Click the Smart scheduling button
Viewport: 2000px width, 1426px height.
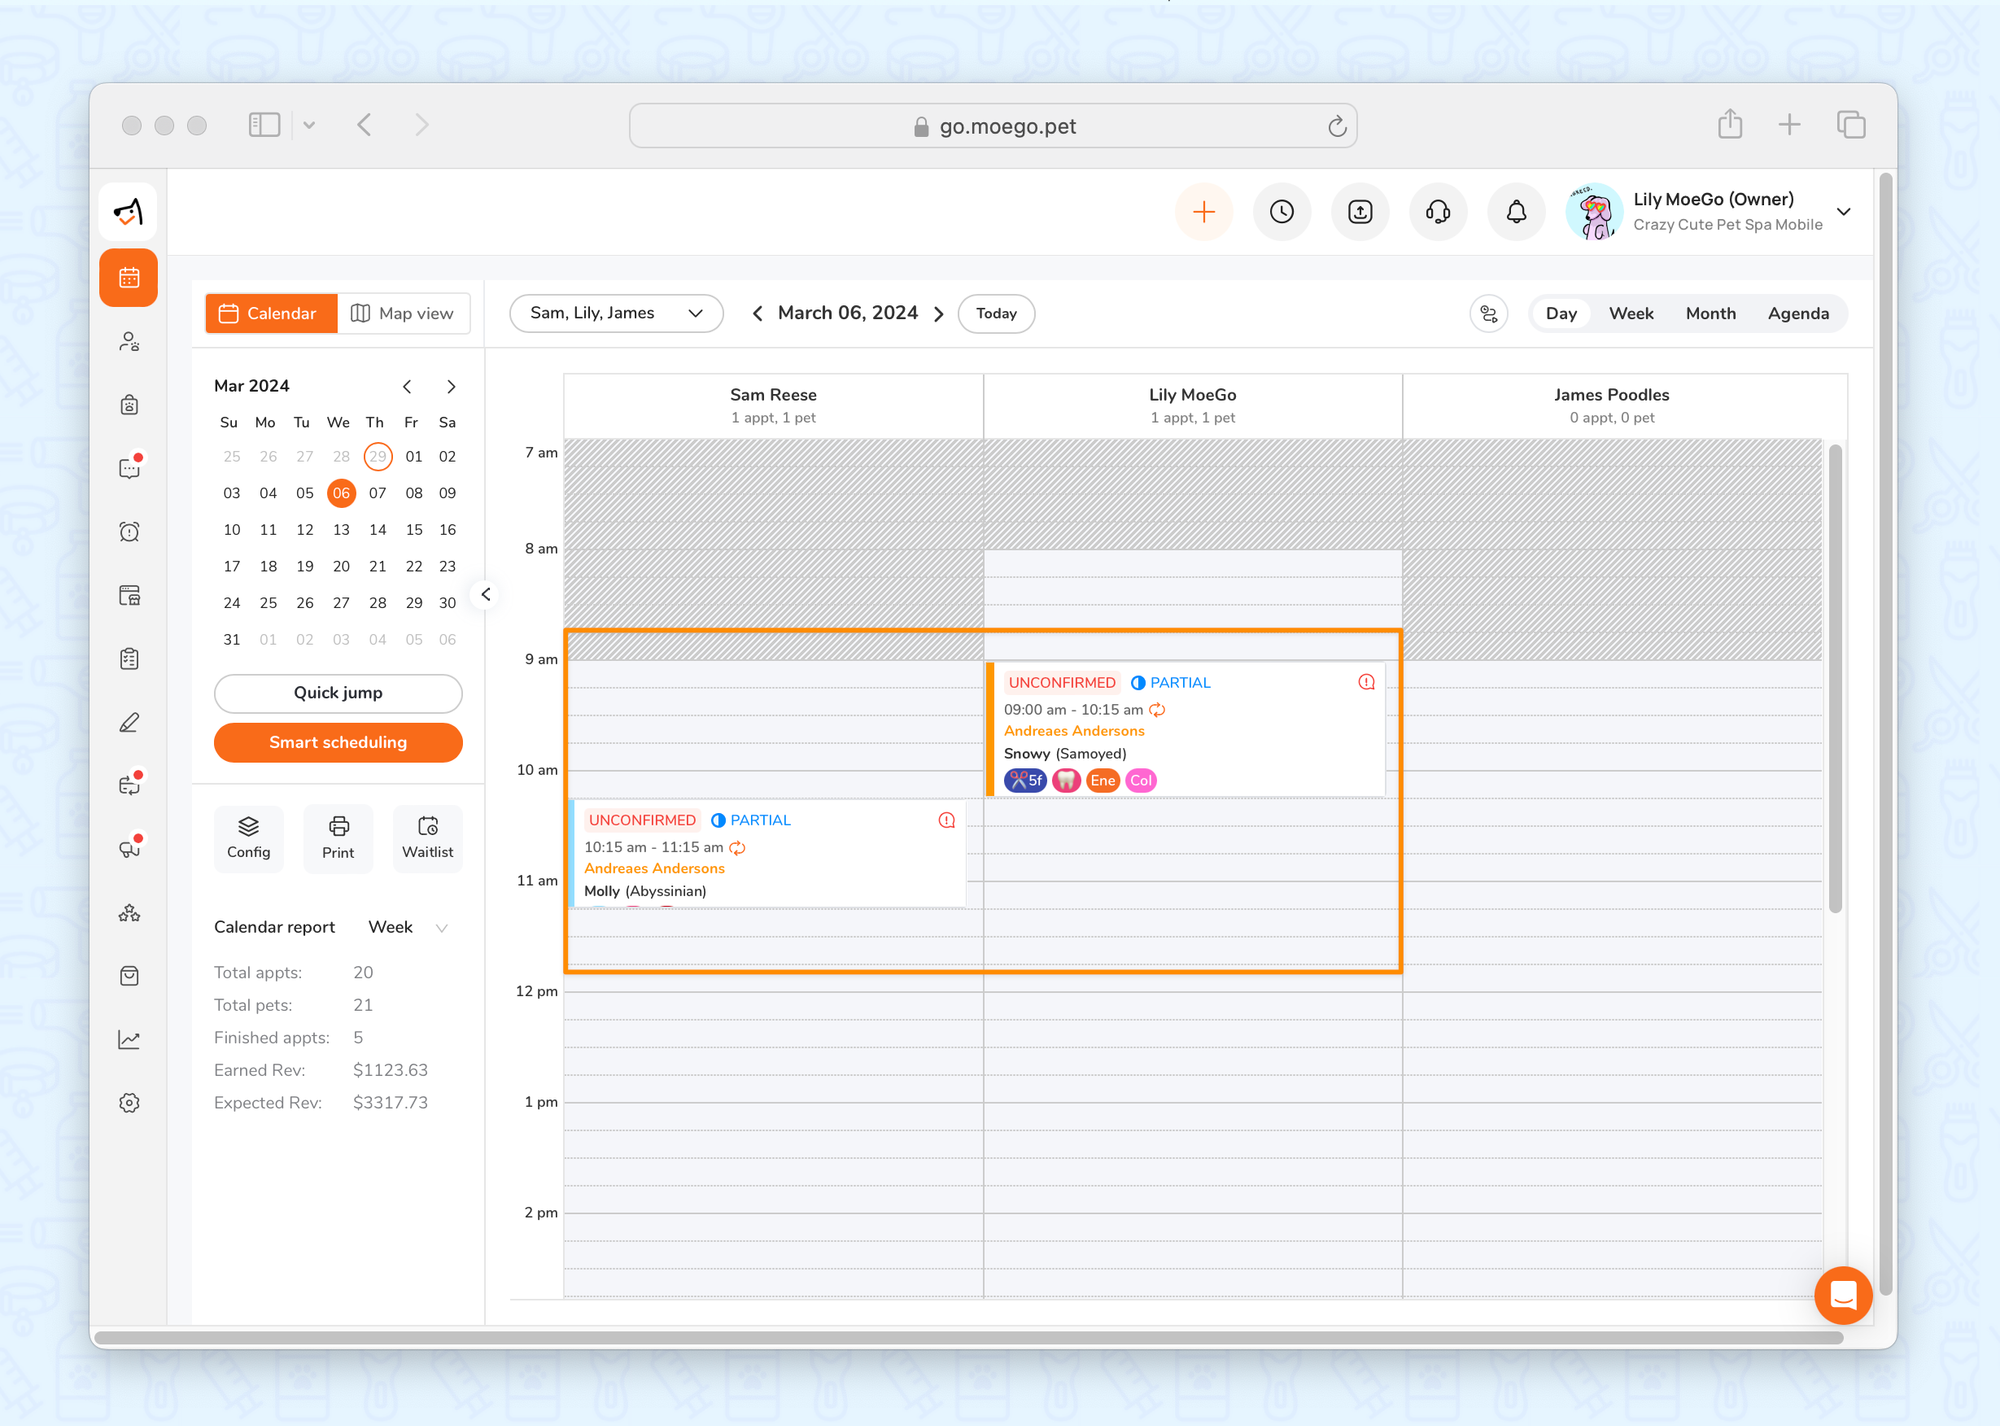[338, 742]
